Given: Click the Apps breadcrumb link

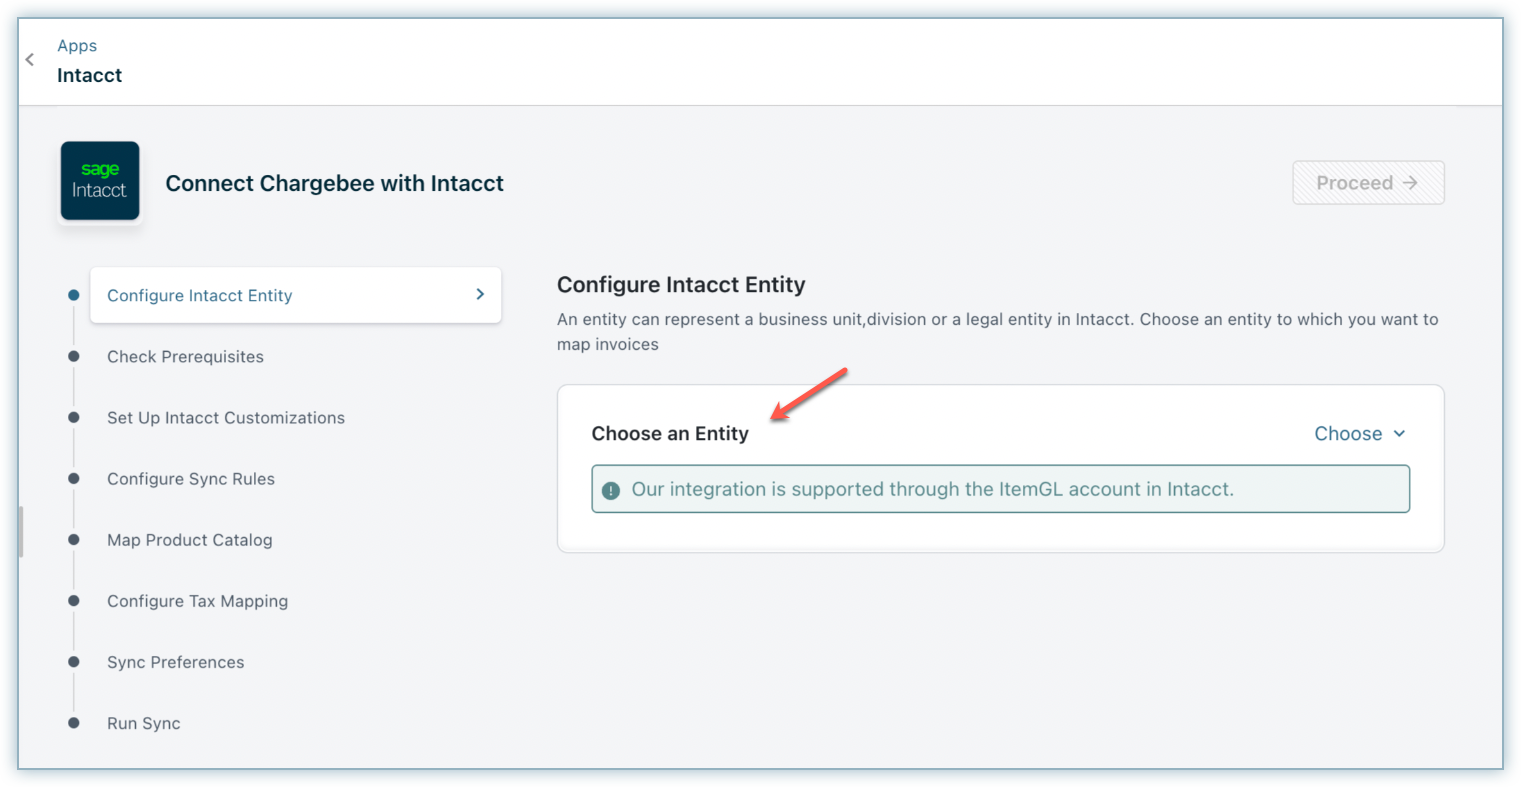Looking at the screenshot, I should pos(77,46).
